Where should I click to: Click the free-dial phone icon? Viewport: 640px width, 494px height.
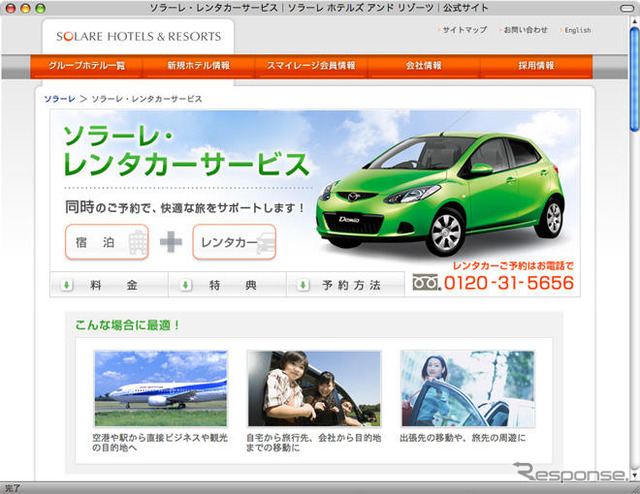(x=426, y=282)
